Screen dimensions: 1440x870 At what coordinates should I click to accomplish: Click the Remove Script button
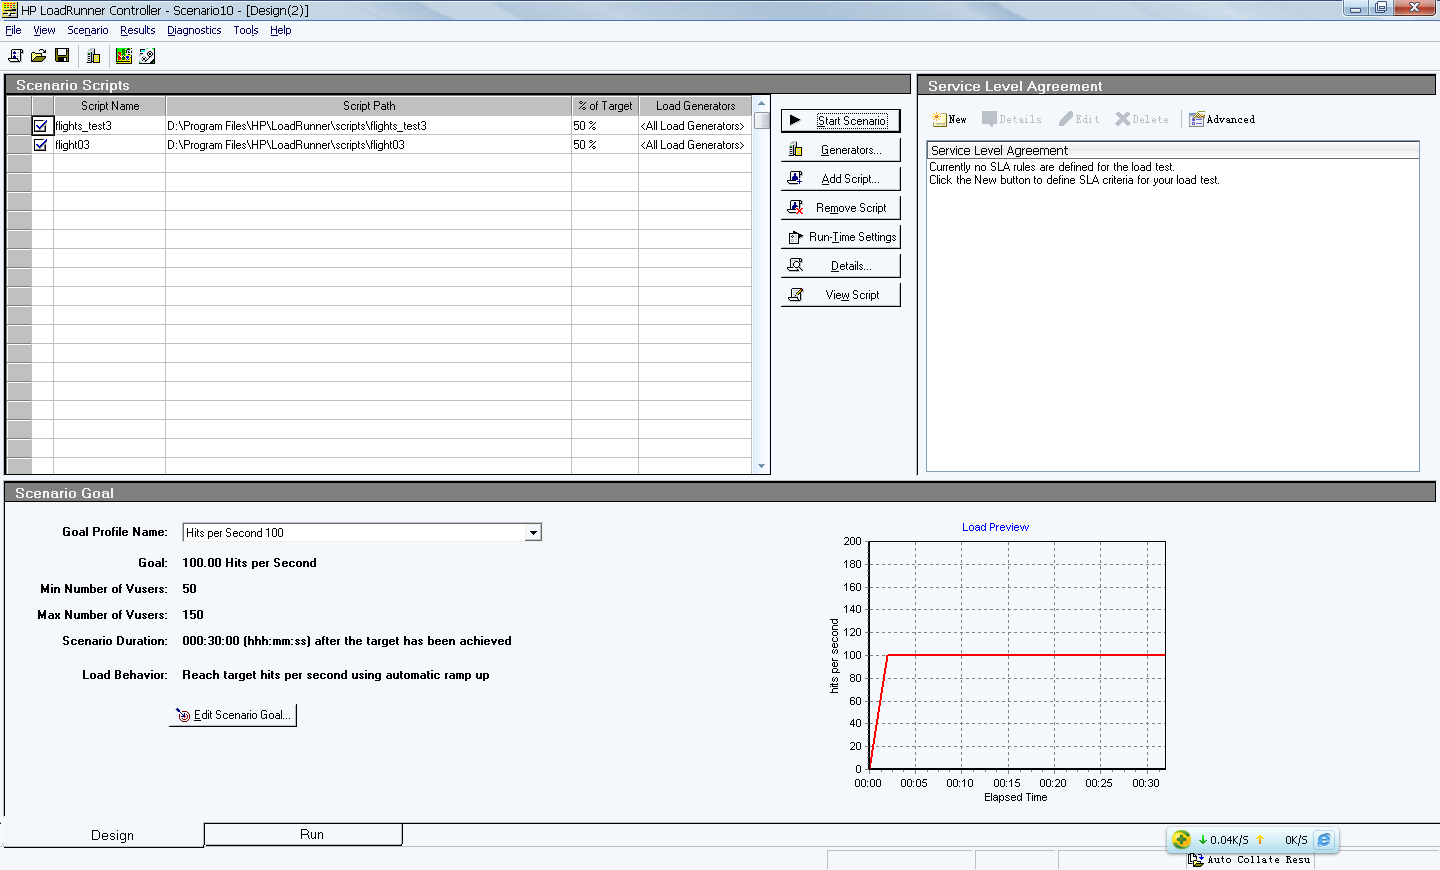click(841, 208)
